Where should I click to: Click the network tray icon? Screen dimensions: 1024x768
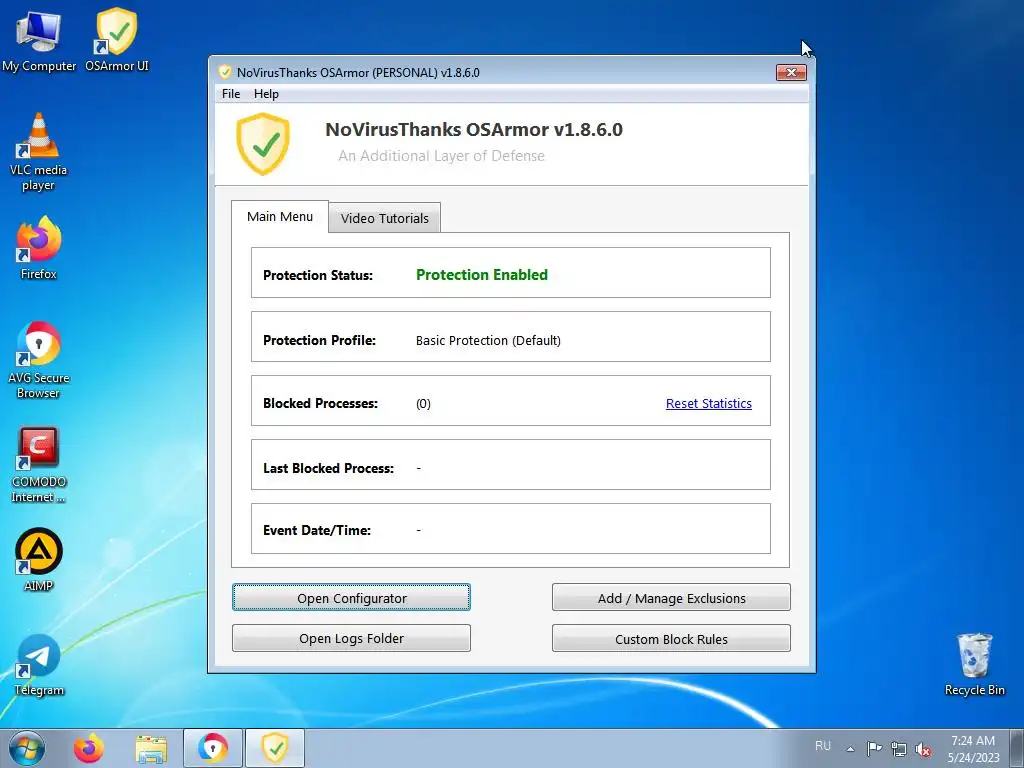[x=899, y=748]
